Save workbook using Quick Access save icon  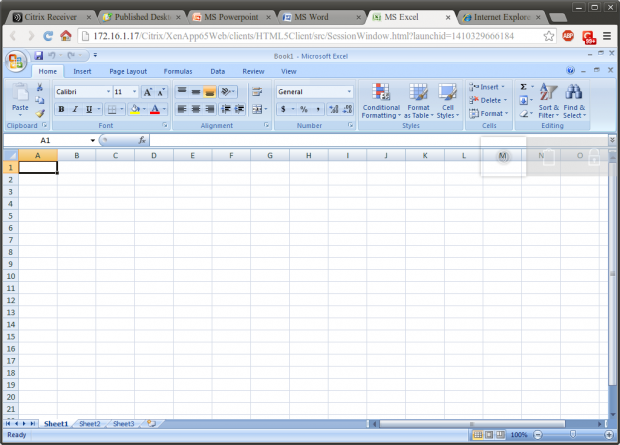(x=38, y=56)
